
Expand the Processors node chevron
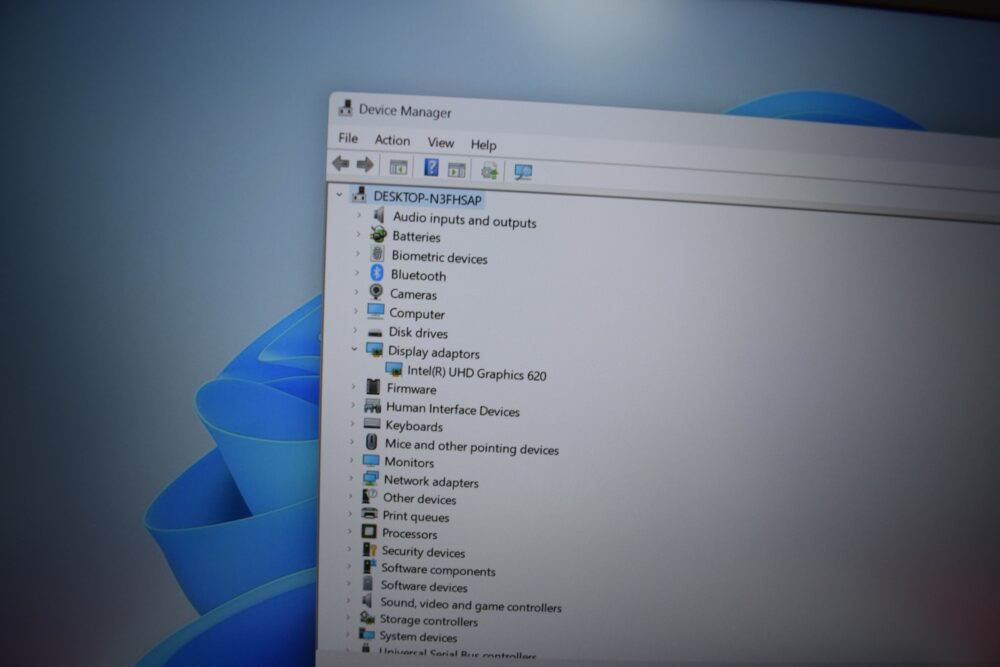tap(349, 531)
